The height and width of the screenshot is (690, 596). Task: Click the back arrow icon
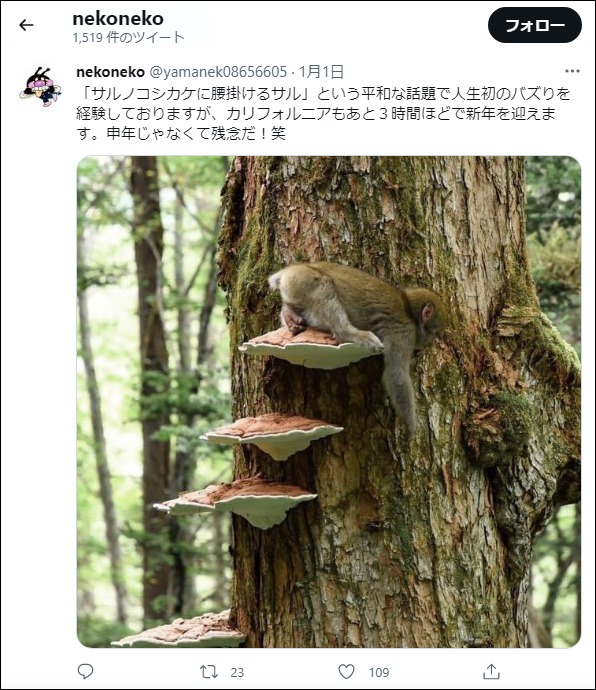point(26,25)
